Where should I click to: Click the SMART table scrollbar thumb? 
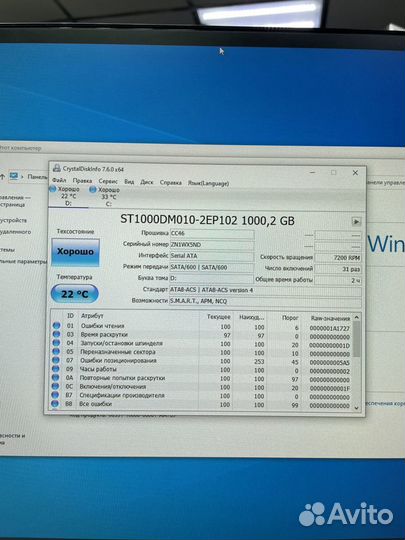tap(357, 339)
